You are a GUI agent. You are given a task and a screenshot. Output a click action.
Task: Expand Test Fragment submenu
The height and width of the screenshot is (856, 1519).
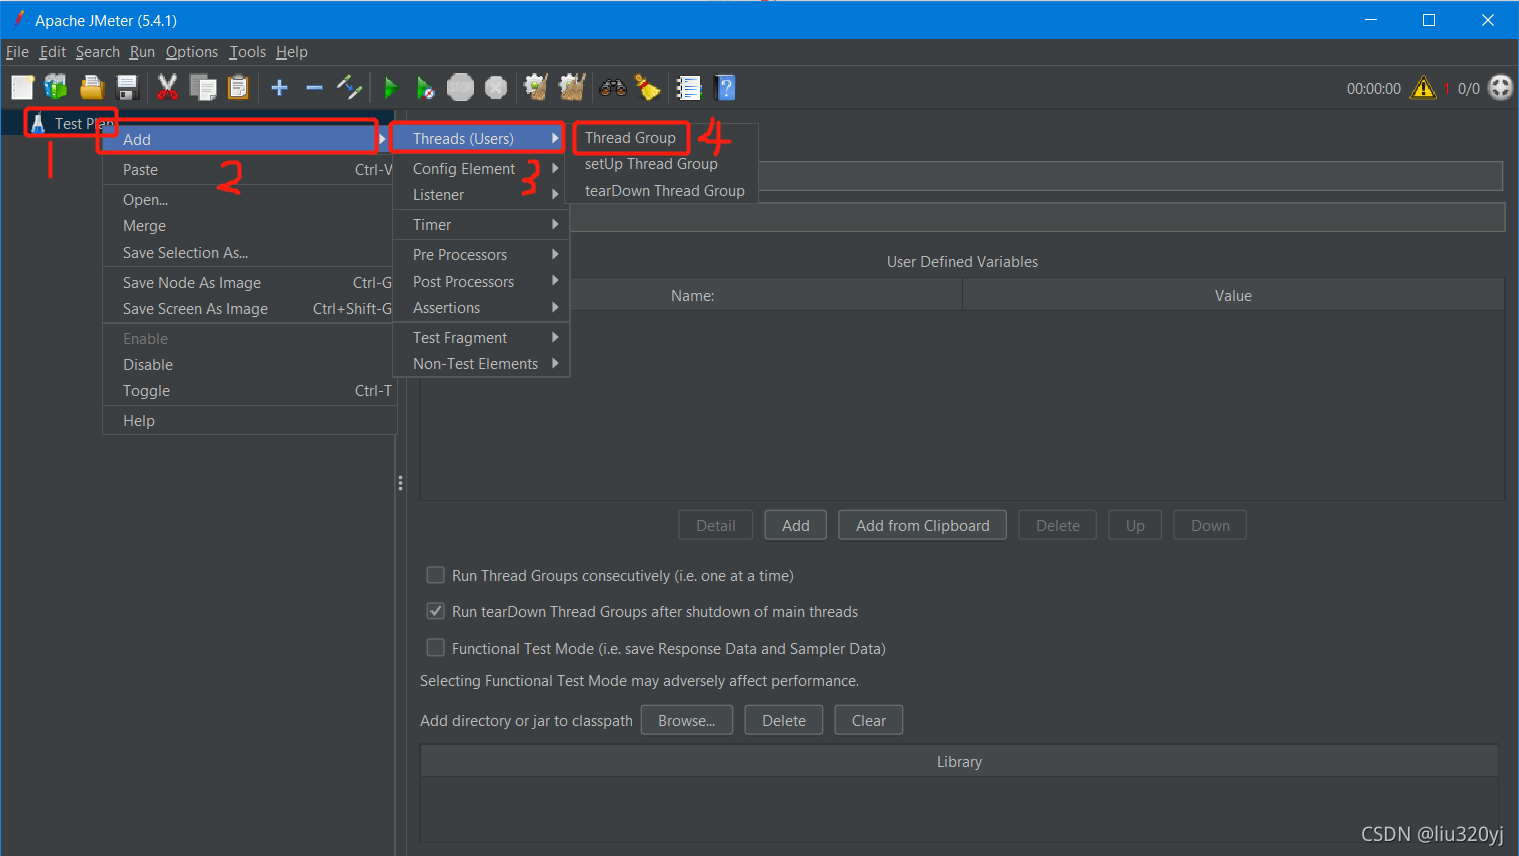click(x=482, y=338)
